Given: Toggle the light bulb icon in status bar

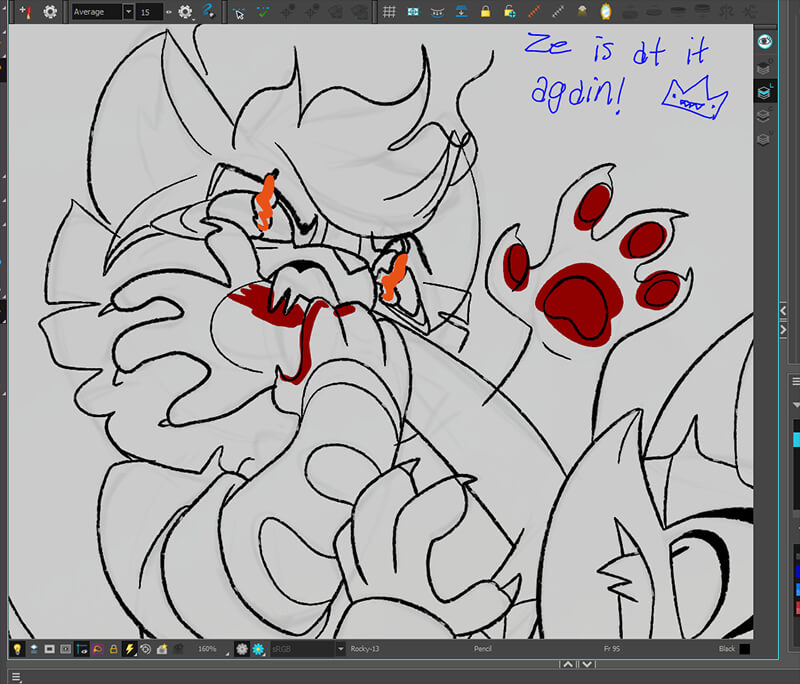Looking at the screenshot, I should pos(17,649).
